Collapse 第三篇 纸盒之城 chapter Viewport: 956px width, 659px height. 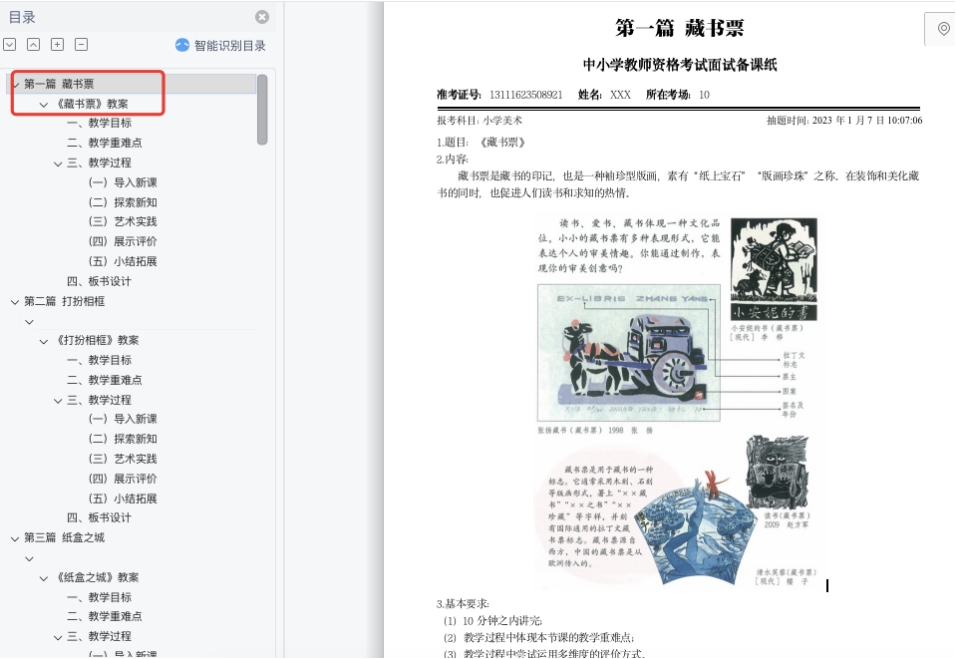(15, 538)
